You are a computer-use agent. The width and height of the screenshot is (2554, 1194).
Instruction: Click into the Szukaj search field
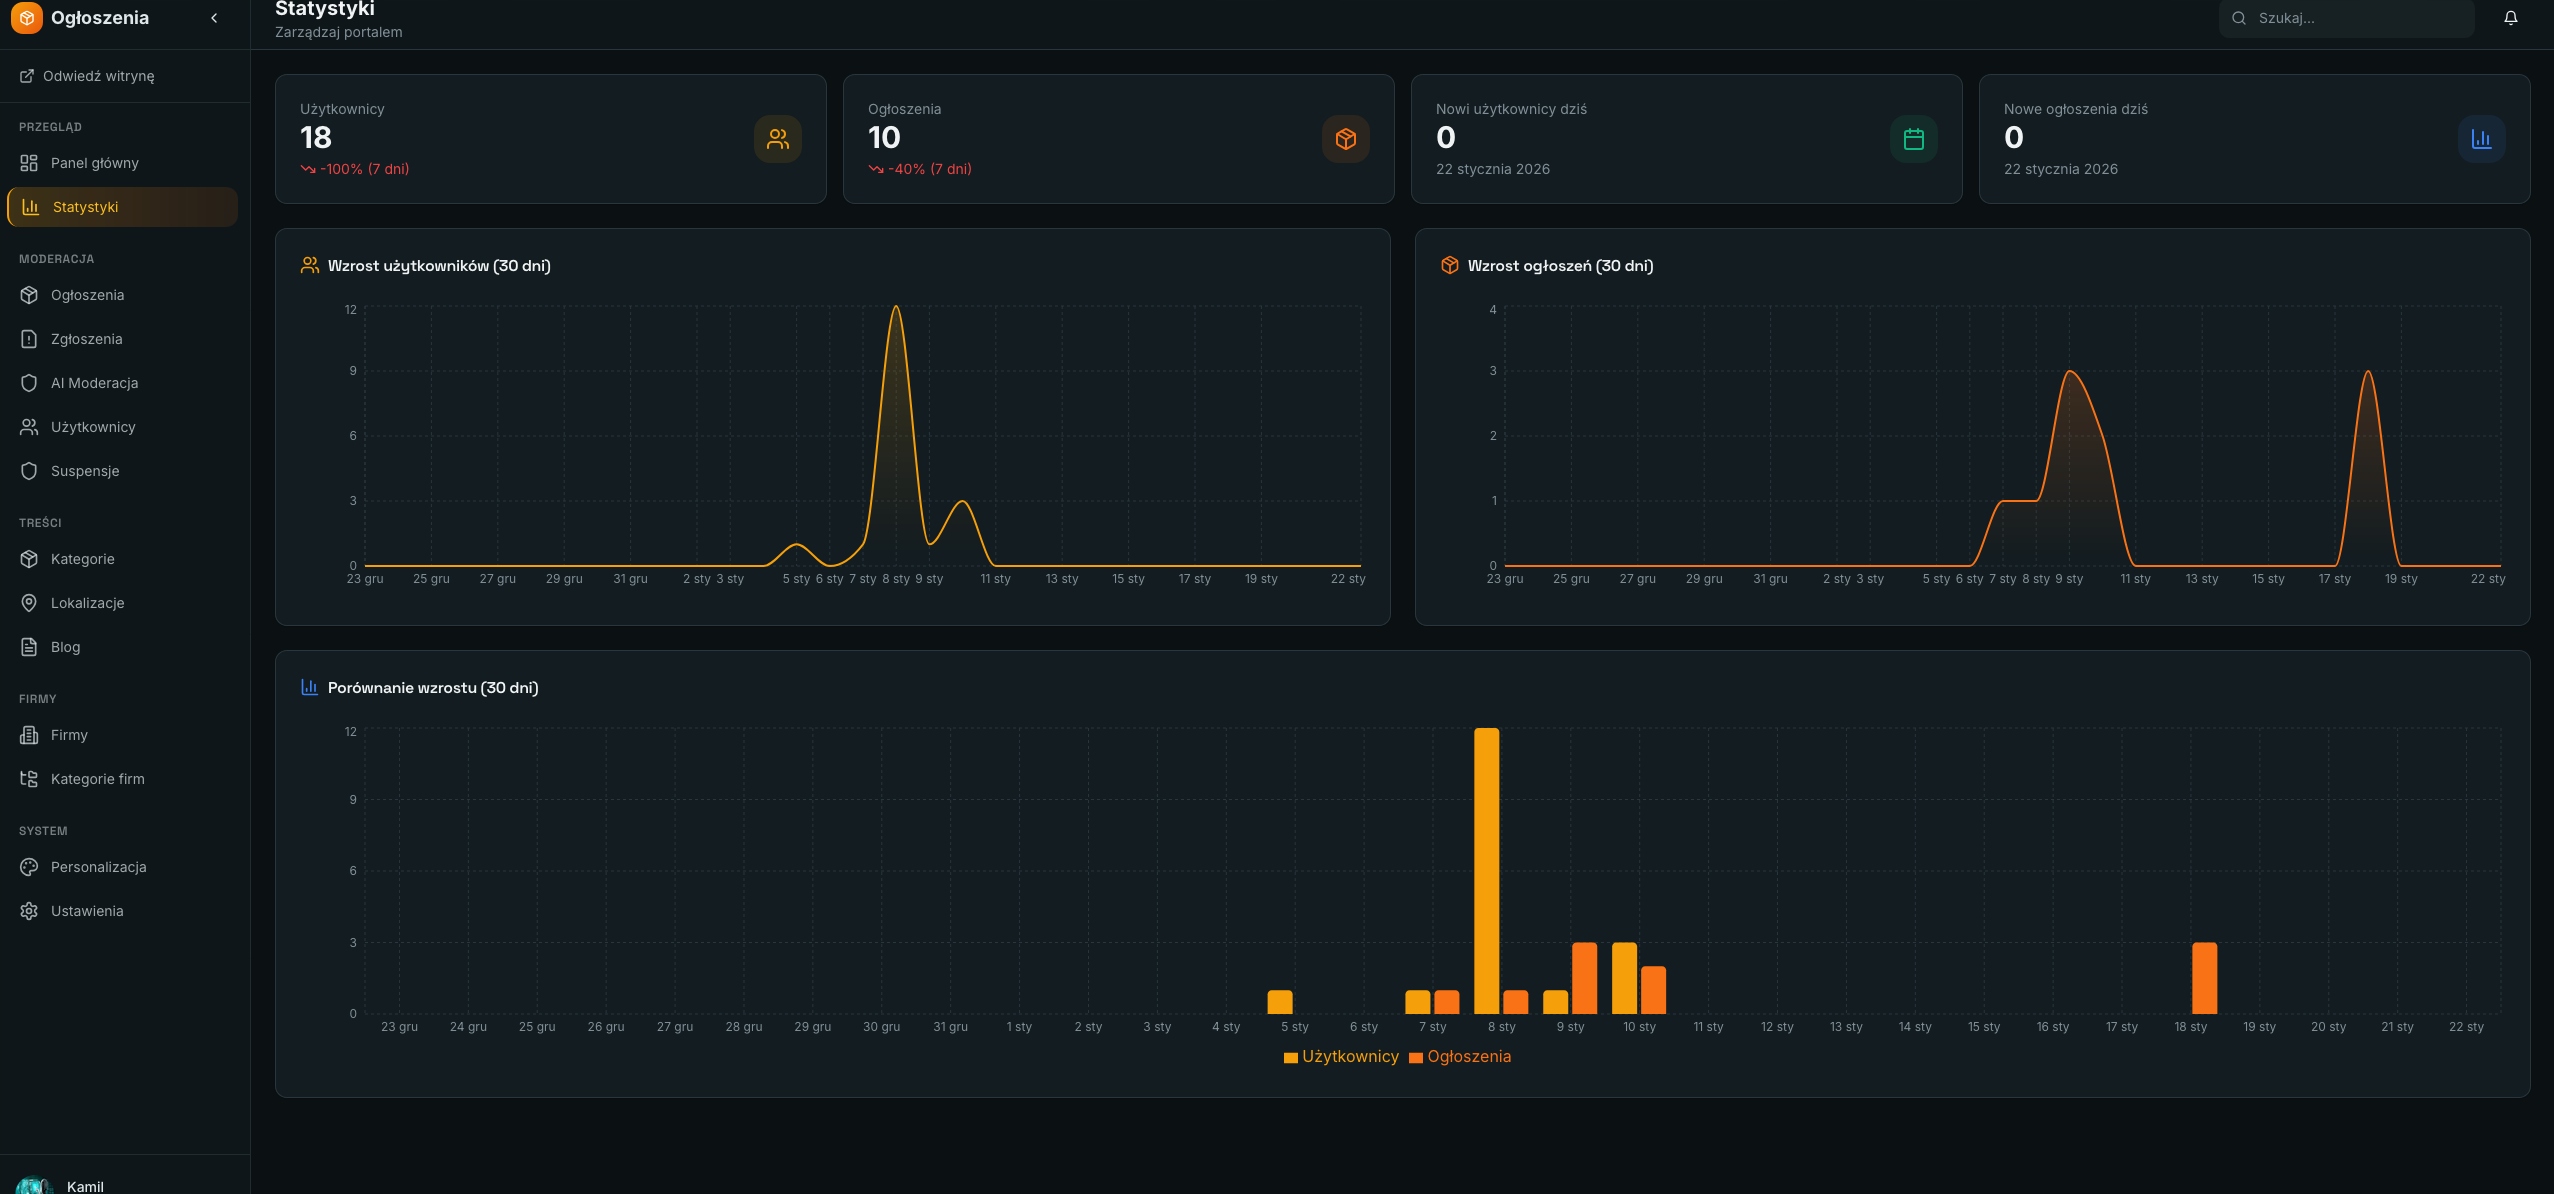point(2346,18)
